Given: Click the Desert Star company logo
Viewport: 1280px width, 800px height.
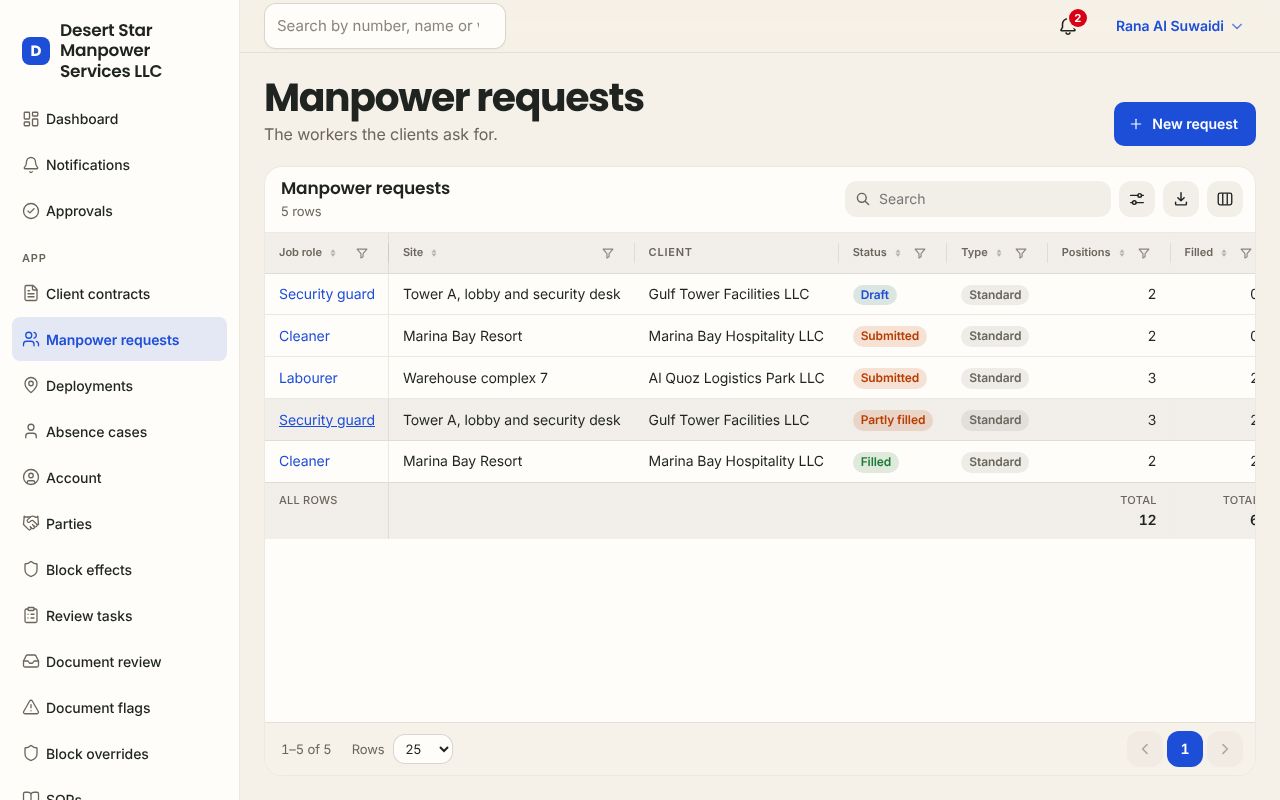Looking at the screenshot, I should 36,51.
